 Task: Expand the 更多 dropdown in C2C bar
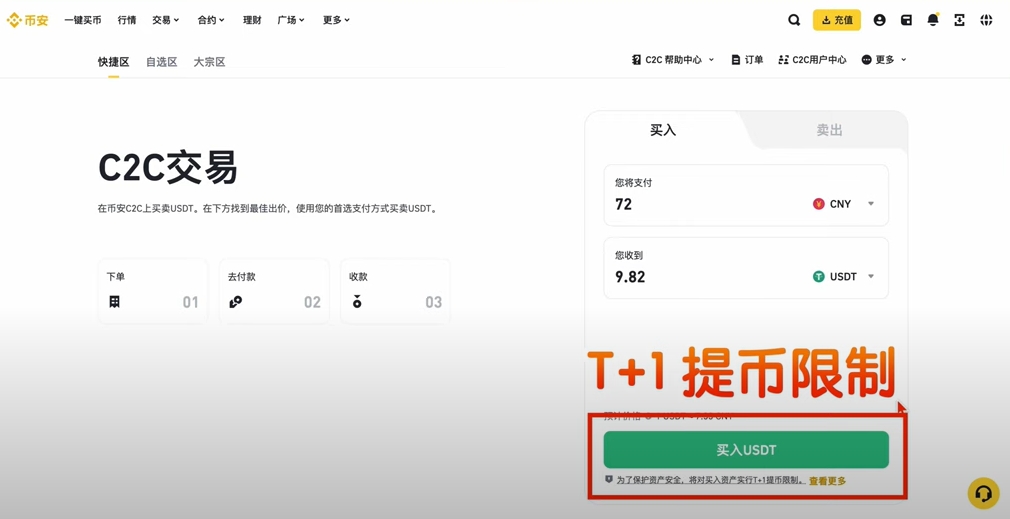(x=903, y=59)
